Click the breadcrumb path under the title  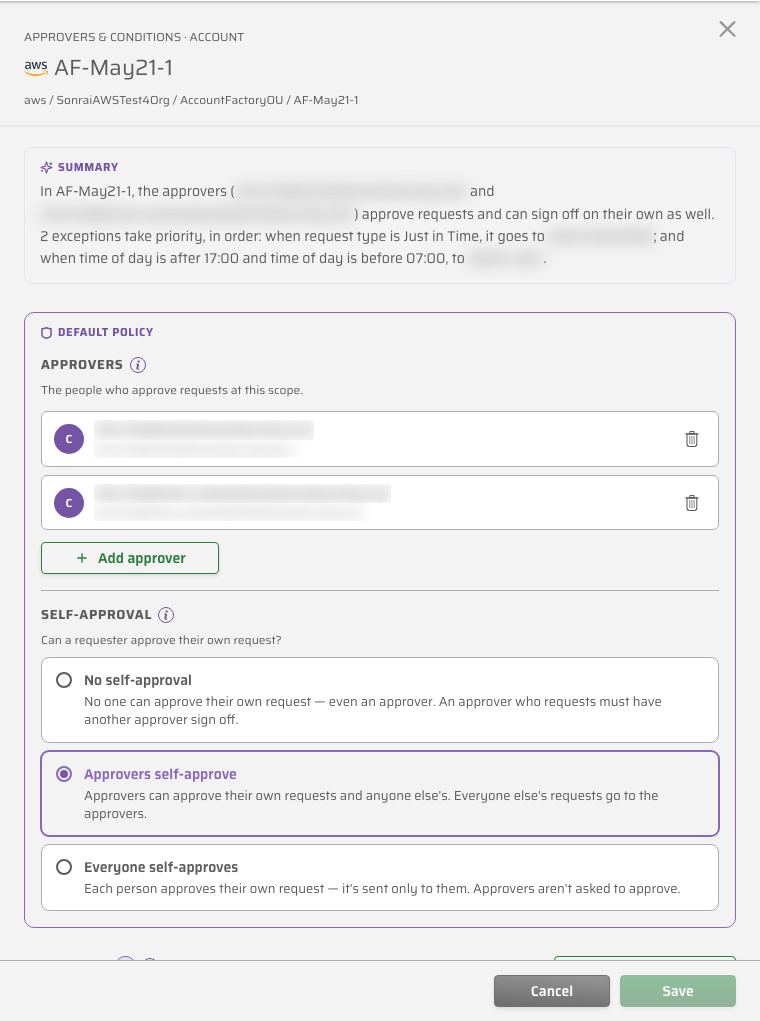pyautogui.click(x=191, y=100)
